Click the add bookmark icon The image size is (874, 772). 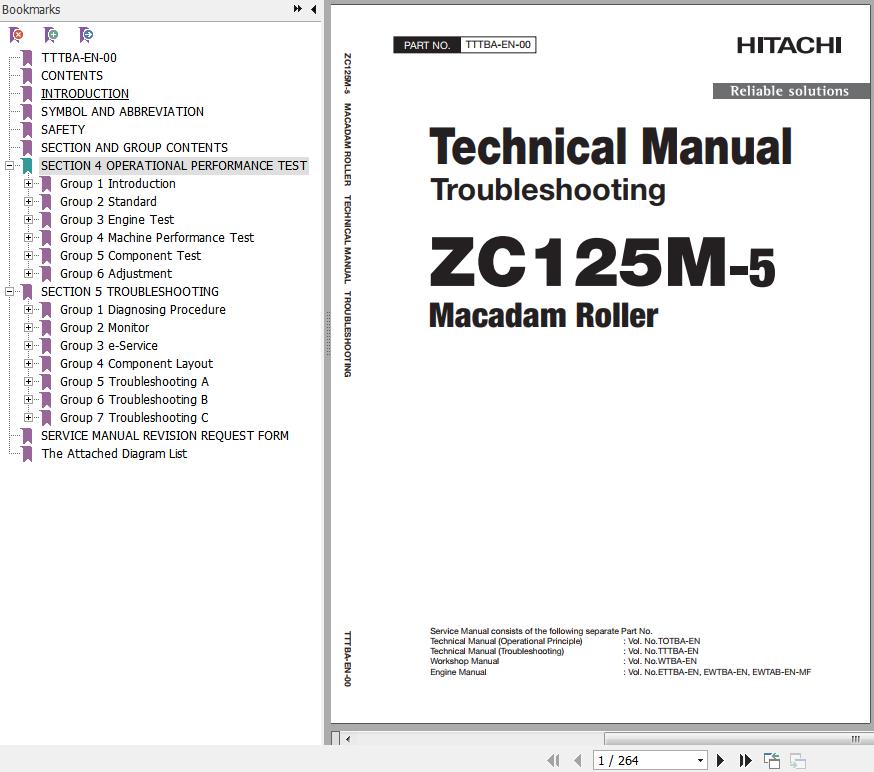[x=51, y=35]
